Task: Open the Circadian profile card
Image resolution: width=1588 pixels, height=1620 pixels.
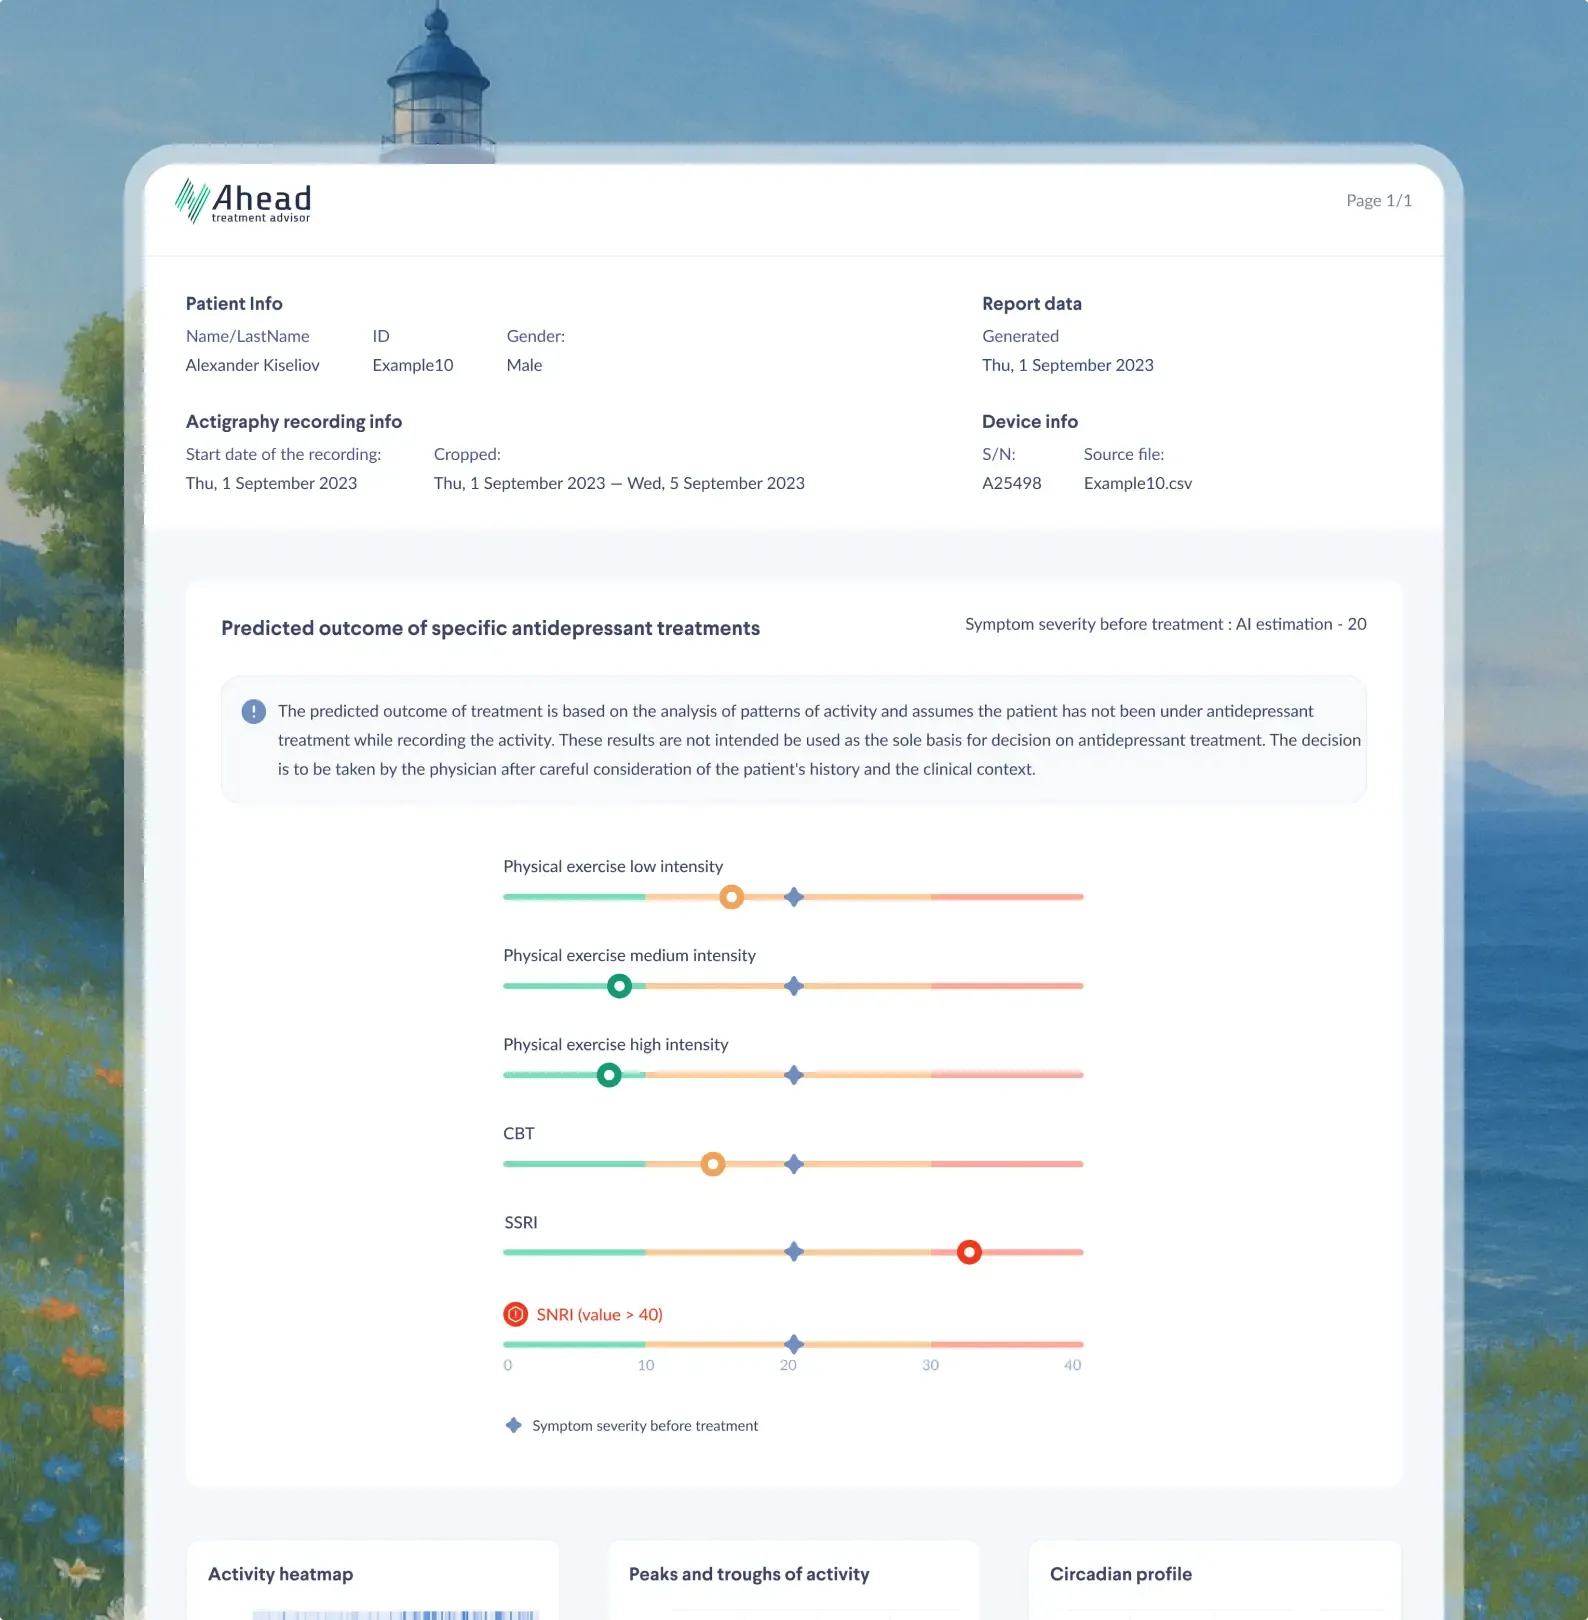Action: [1214, 1578]
